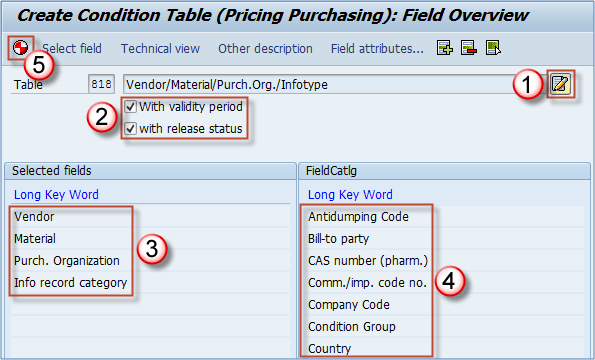Screen dimensions: 595x360
Task: Click Long Key Word header in FieldCatlg
Action: coord(350,195)
